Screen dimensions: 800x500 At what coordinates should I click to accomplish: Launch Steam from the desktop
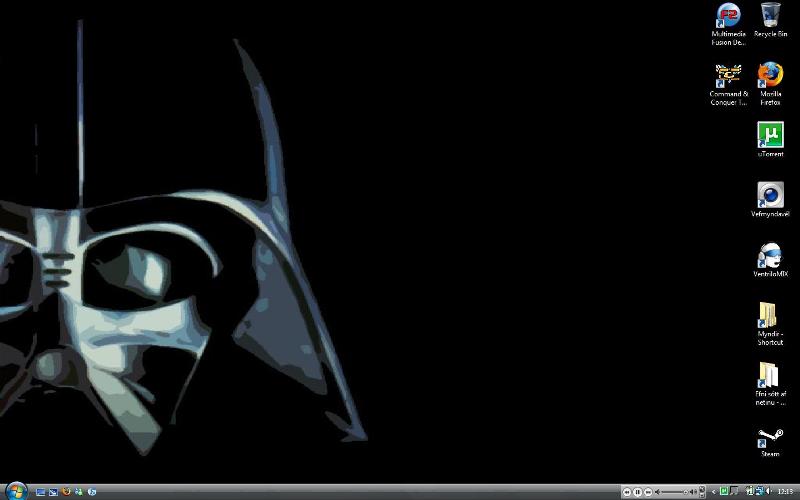click(770, 442)
